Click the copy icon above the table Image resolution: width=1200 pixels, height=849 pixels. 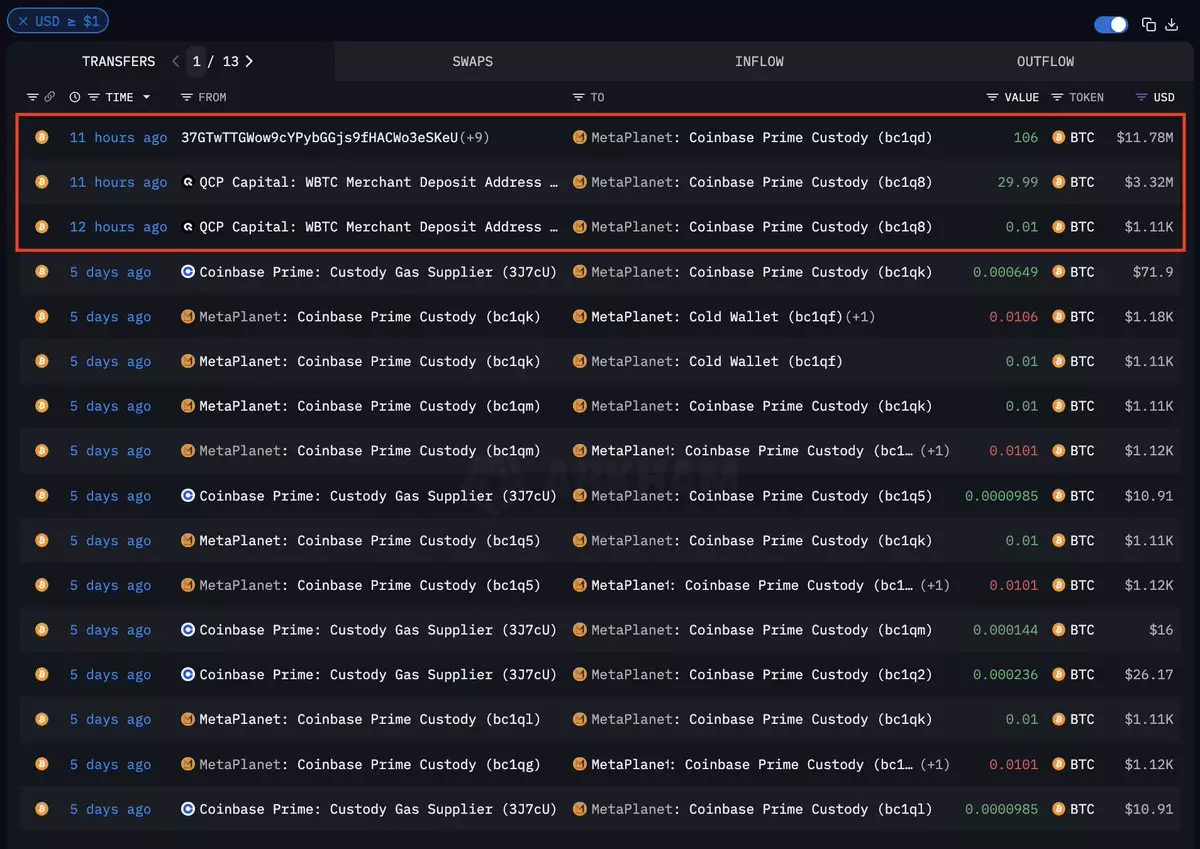coord(1149,24)
